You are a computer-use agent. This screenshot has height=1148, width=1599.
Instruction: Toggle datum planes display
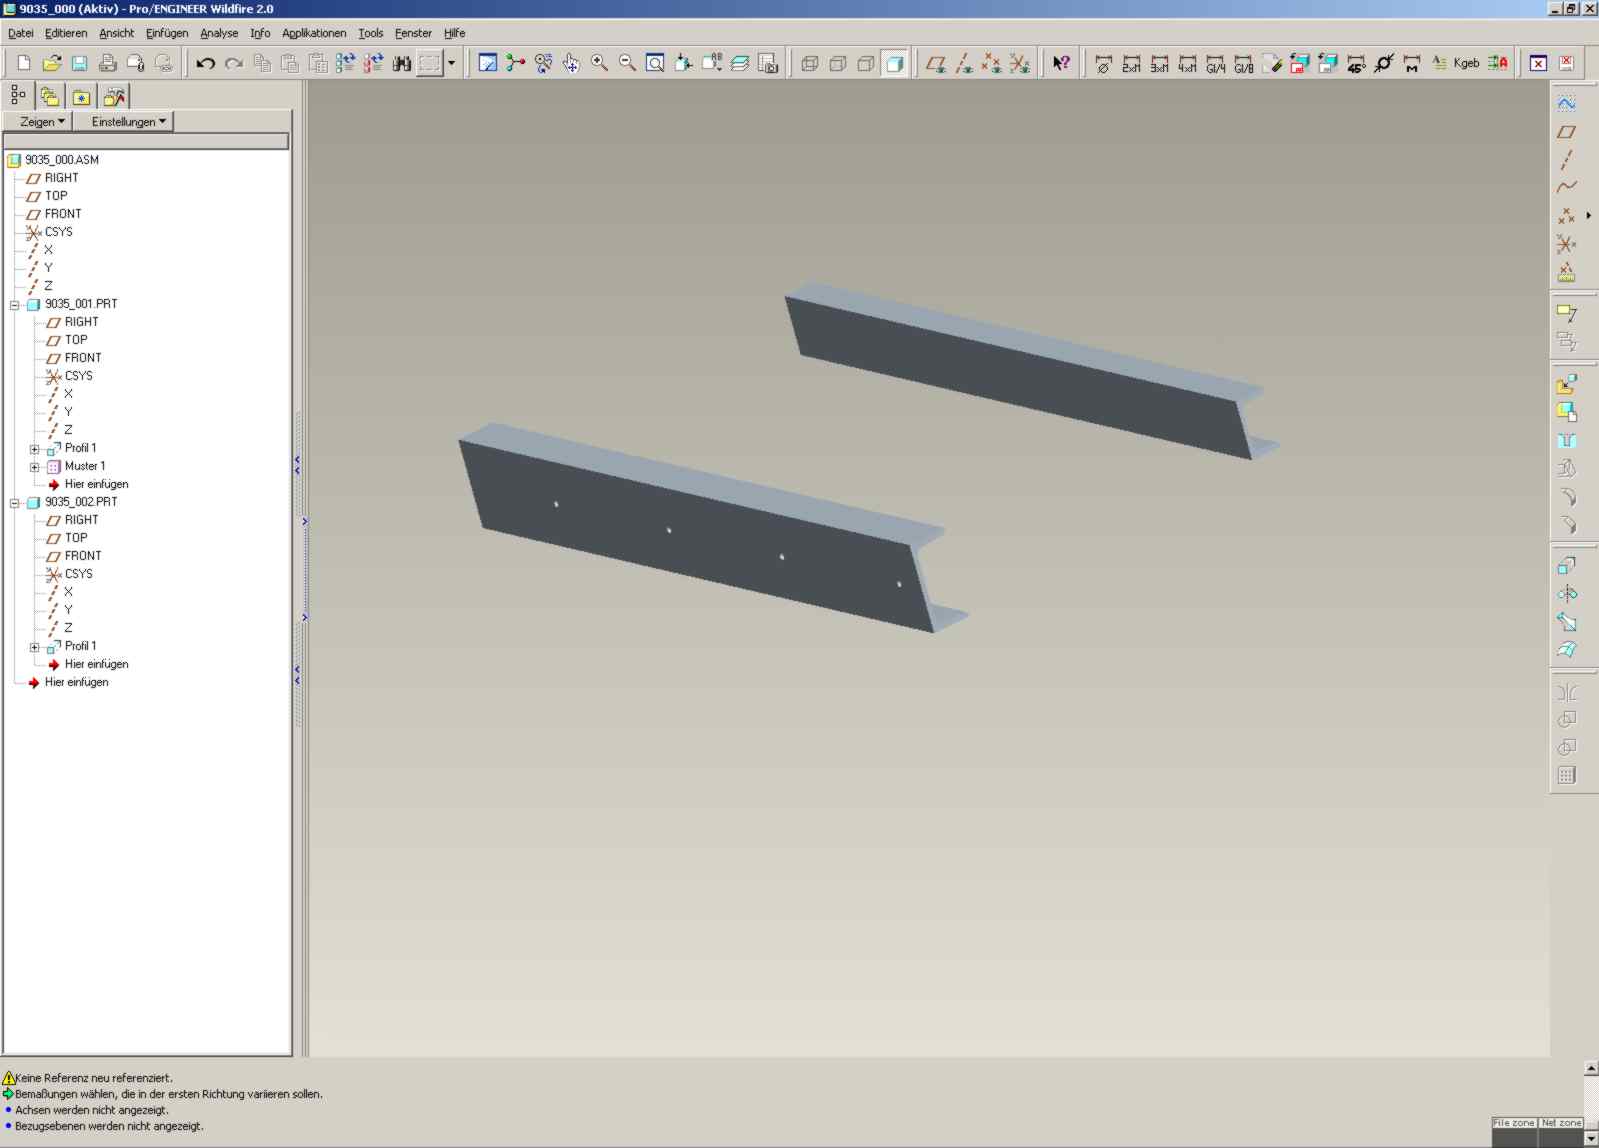pos(935,64)
